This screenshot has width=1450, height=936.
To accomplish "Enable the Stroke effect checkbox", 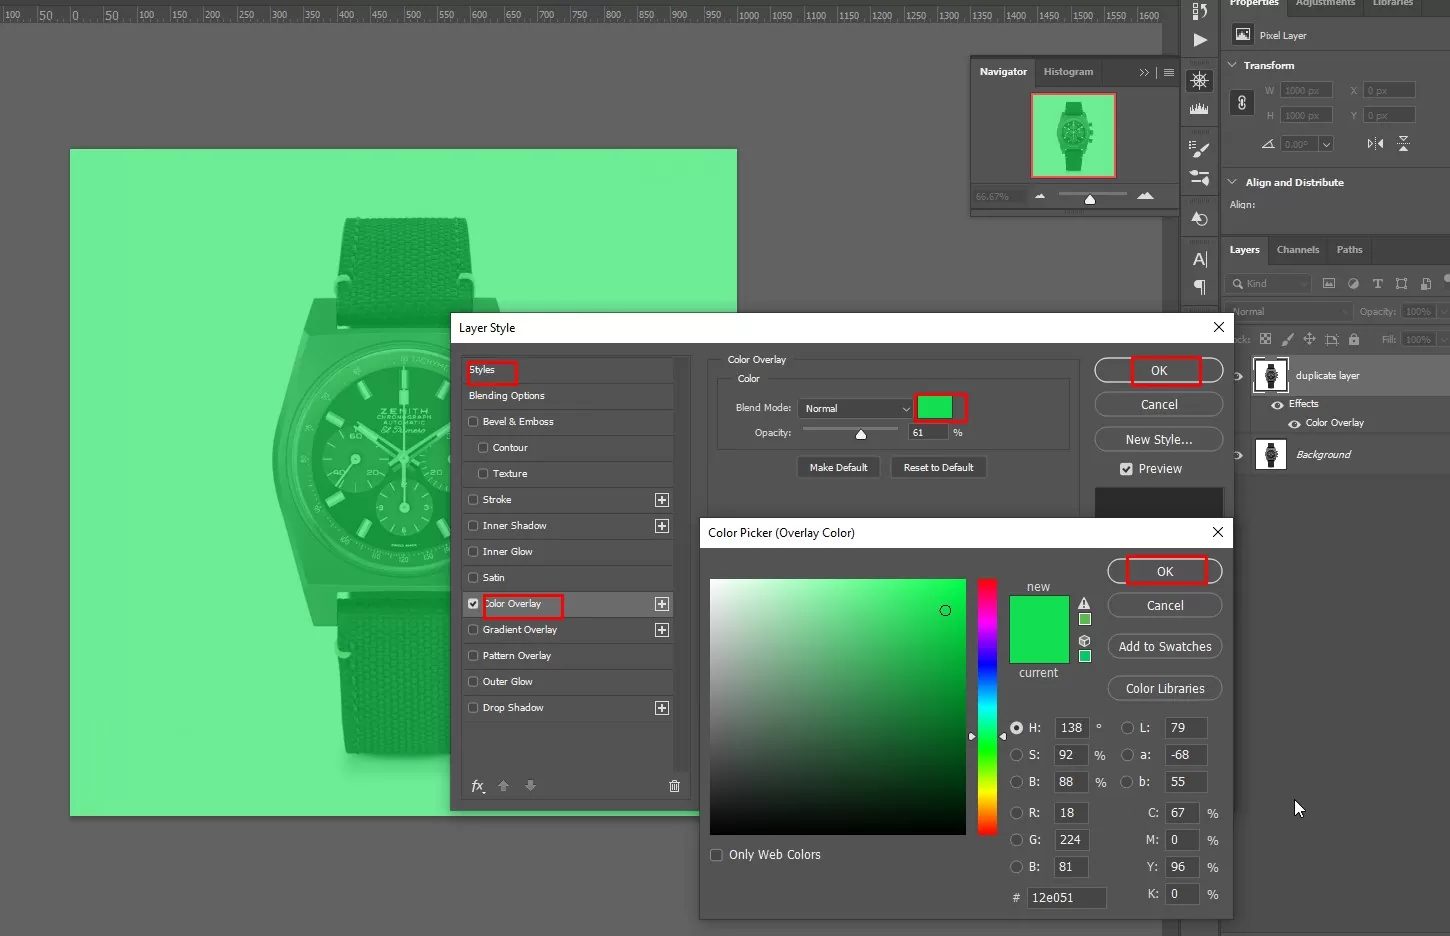I will click(x=474, y=500).
